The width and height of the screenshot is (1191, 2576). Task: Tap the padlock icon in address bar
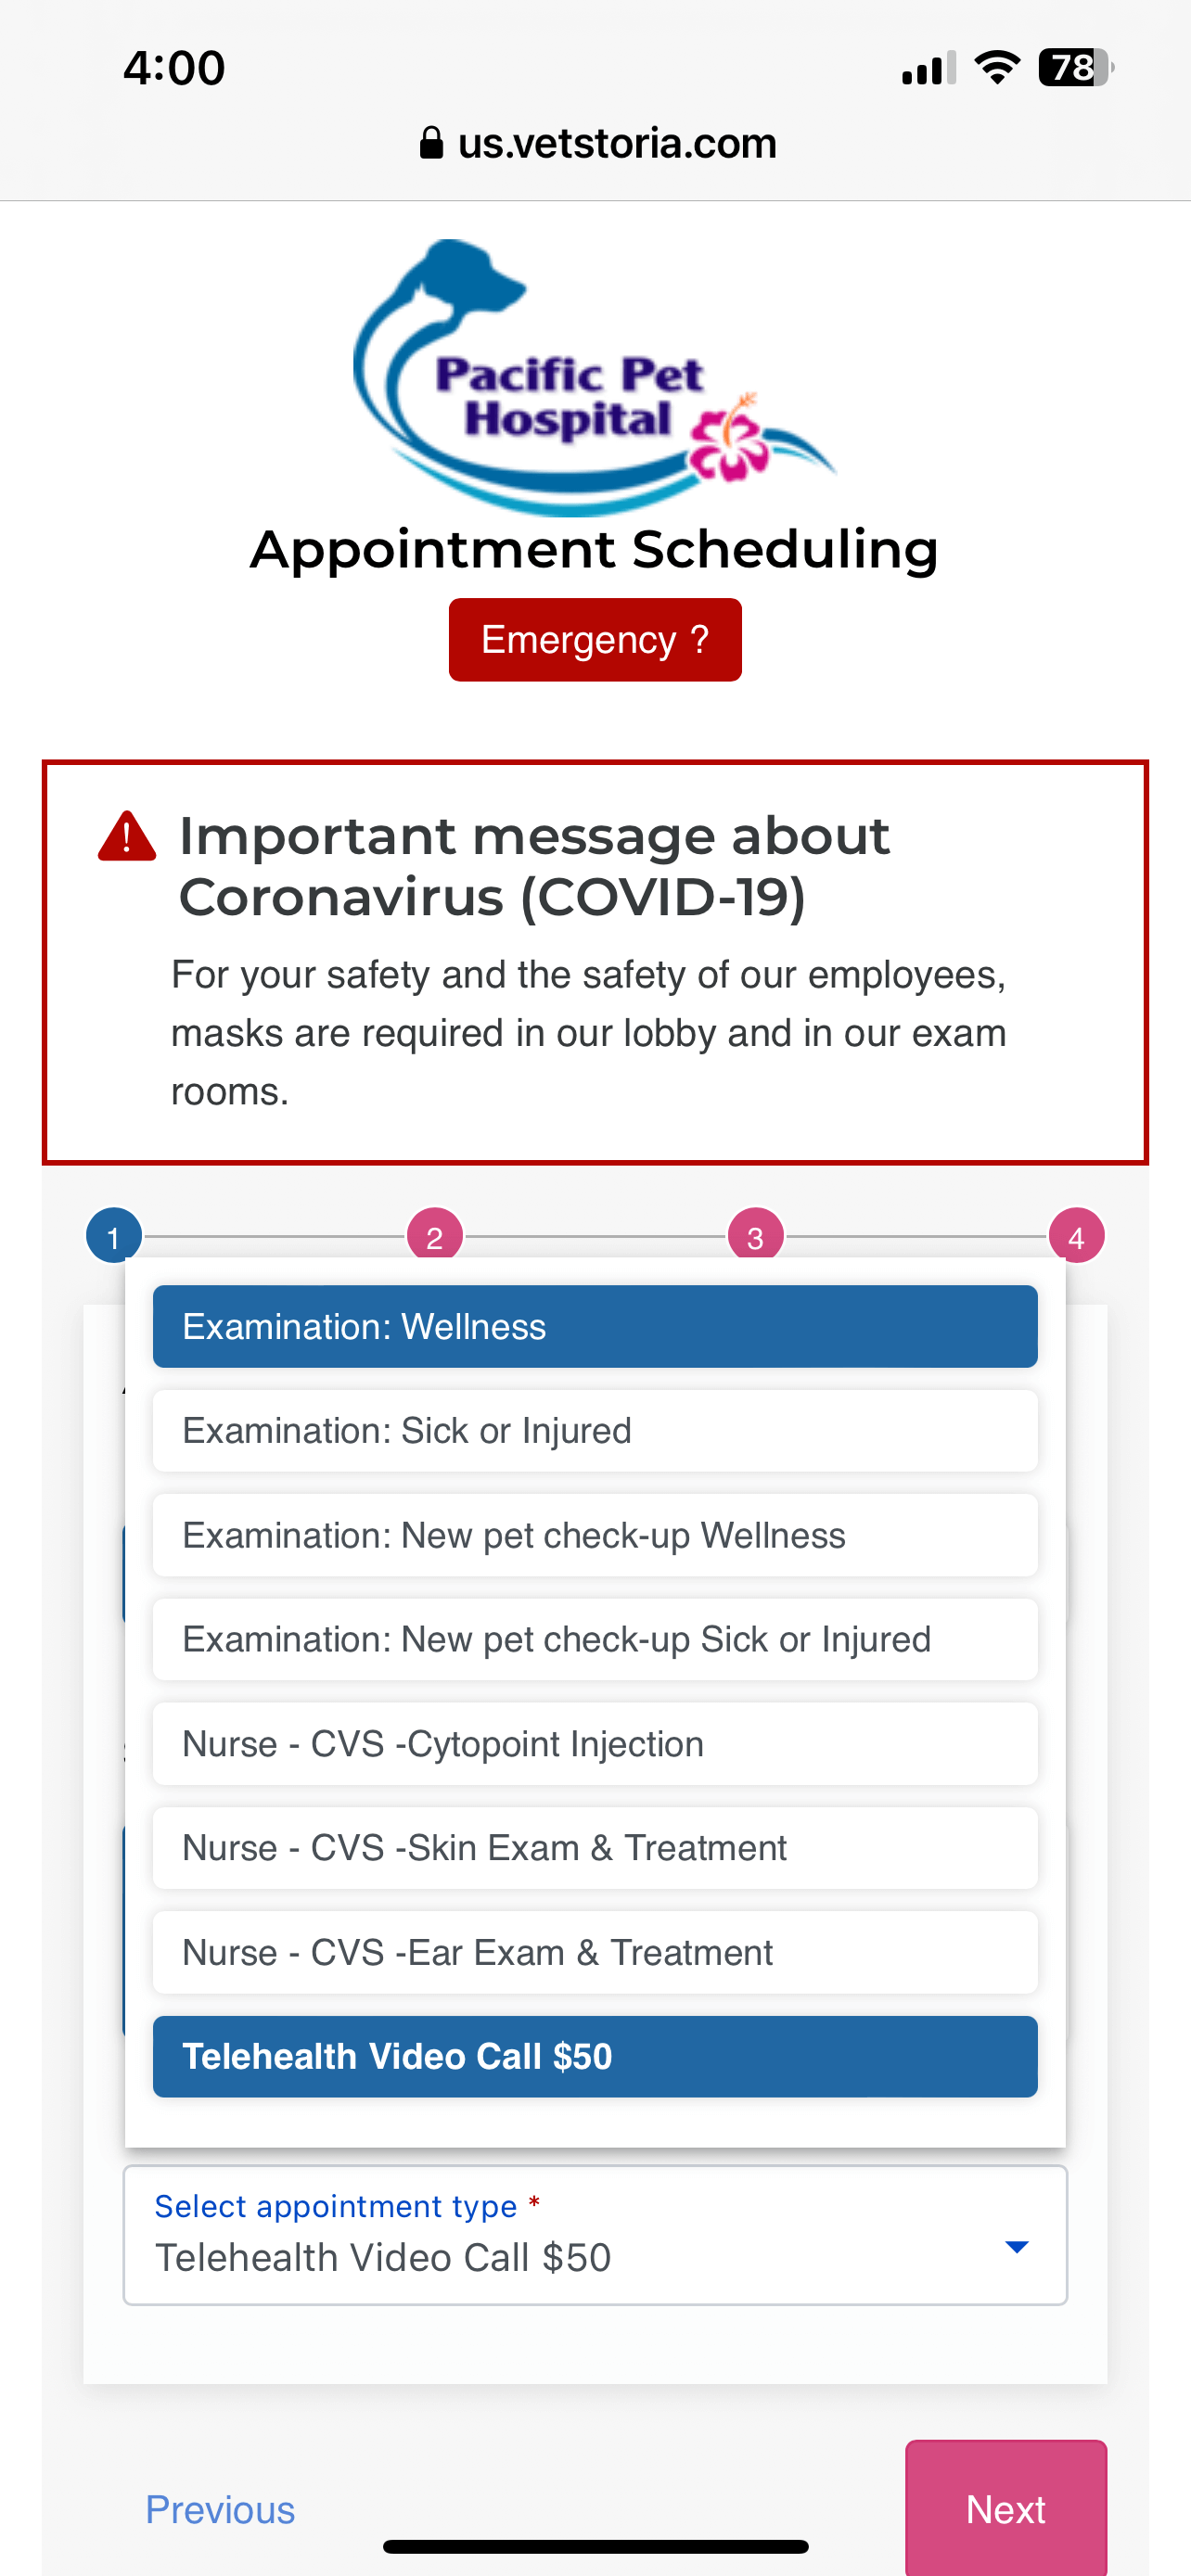pyautogui.click(x=431, y=143)
